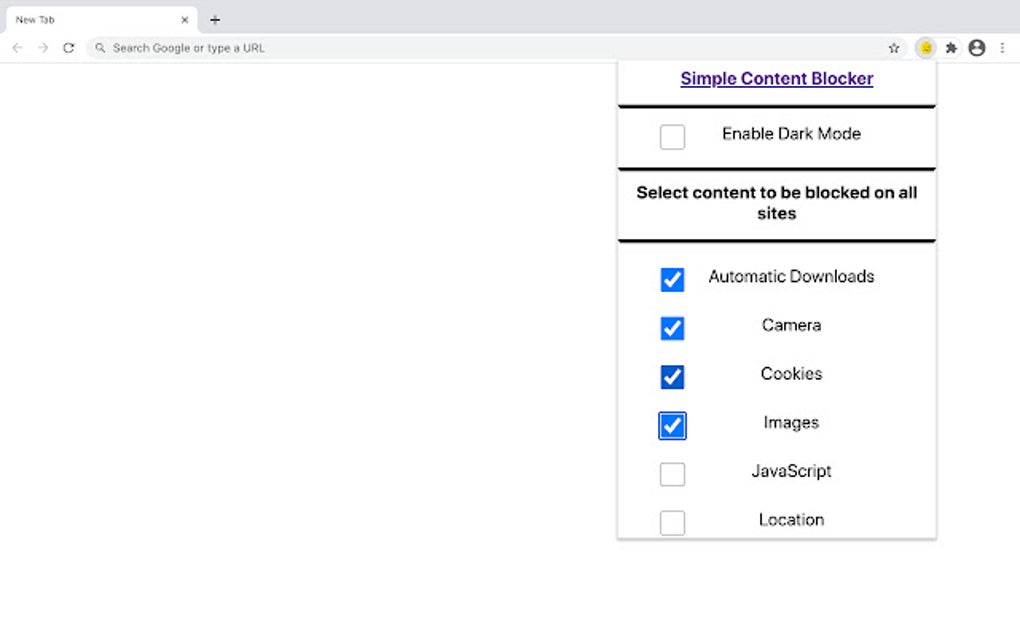Open a new tab with the plus button

pos(215,19)
